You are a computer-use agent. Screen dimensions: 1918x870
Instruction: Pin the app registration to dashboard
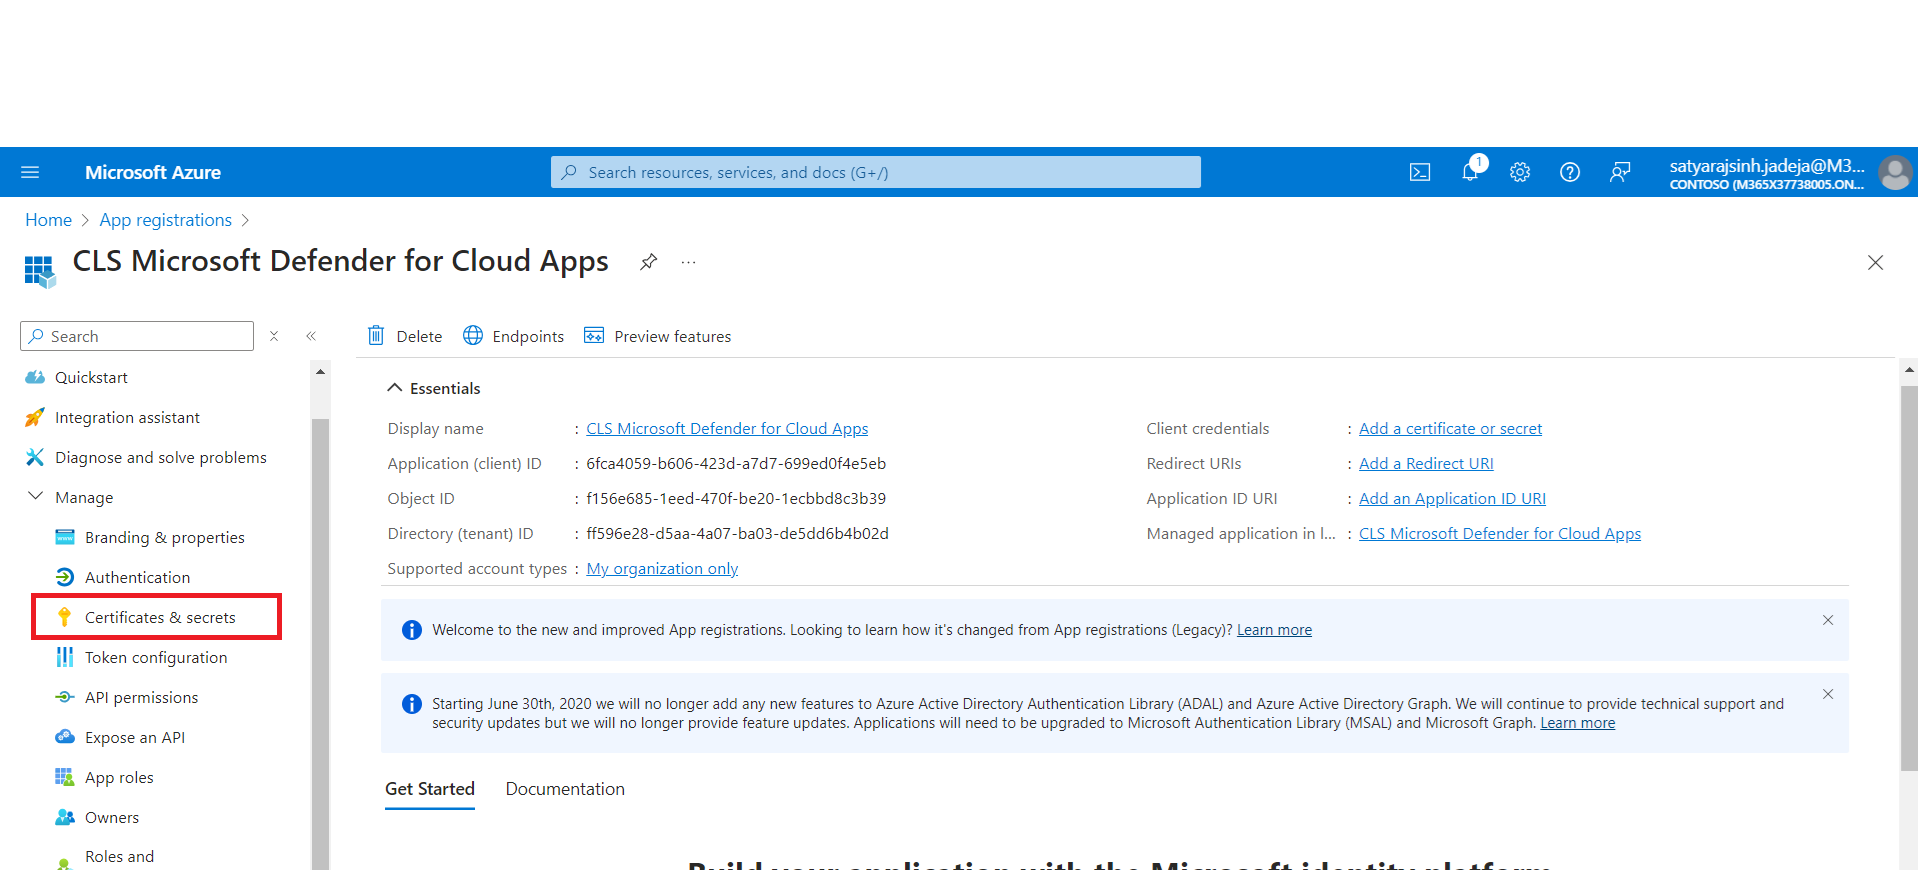[649, 262]
